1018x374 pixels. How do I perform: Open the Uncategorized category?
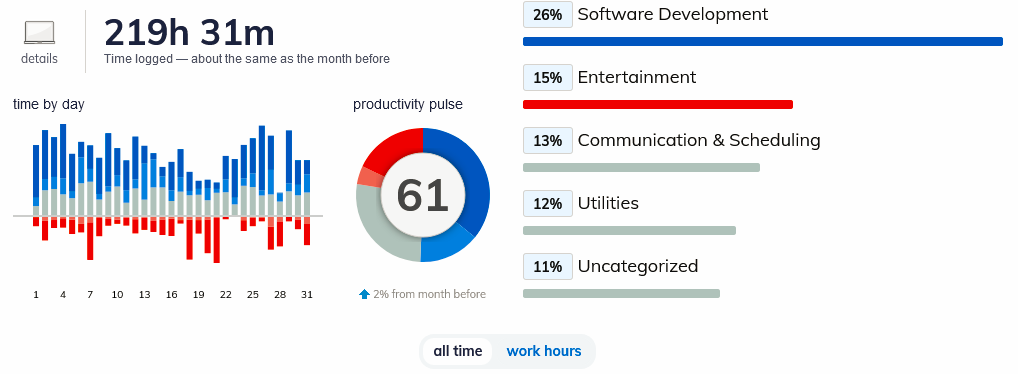(x=638, y=266)
